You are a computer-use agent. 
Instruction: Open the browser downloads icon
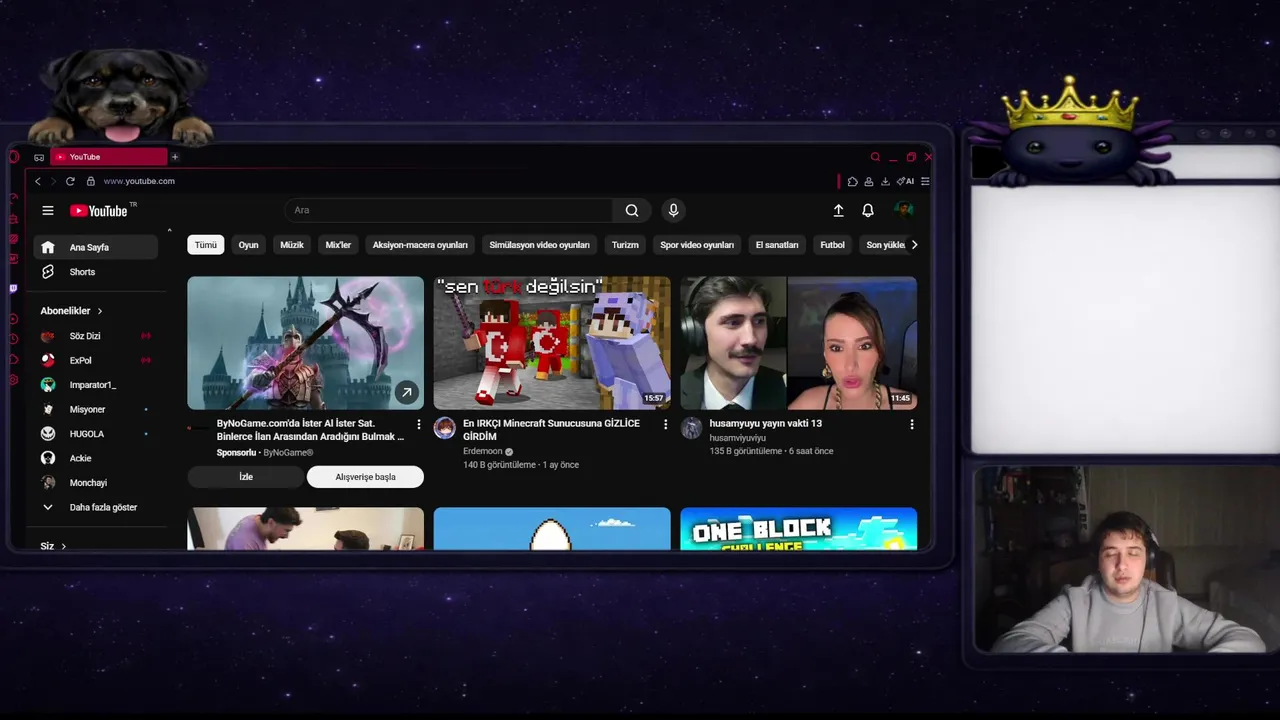click(x=885, y=181)
